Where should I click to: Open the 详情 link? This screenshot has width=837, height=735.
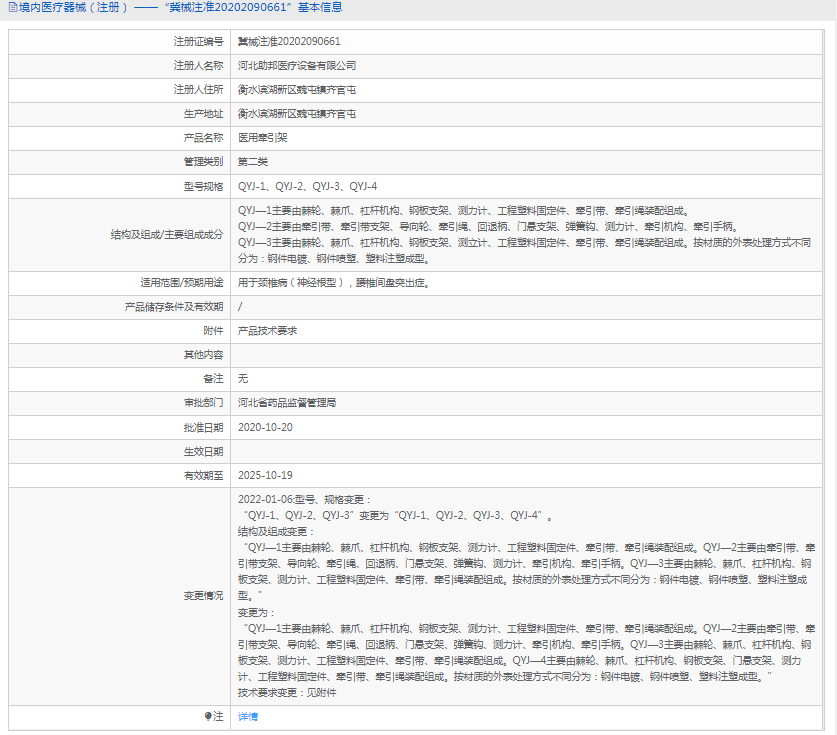(x=248, y=716)
